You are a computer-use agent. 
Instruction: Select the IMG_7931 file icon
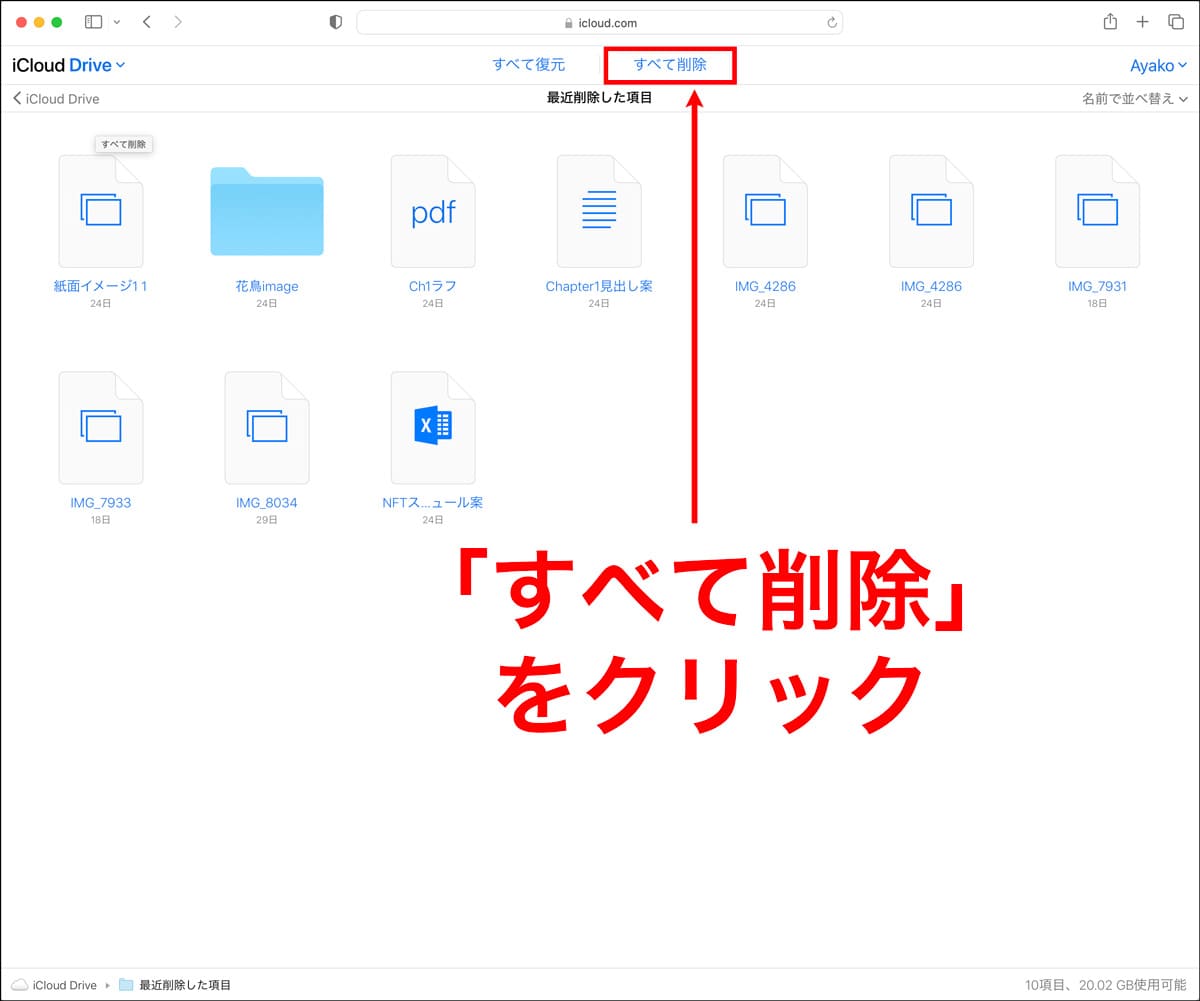pyautogui.click(x=1097, y=211)
